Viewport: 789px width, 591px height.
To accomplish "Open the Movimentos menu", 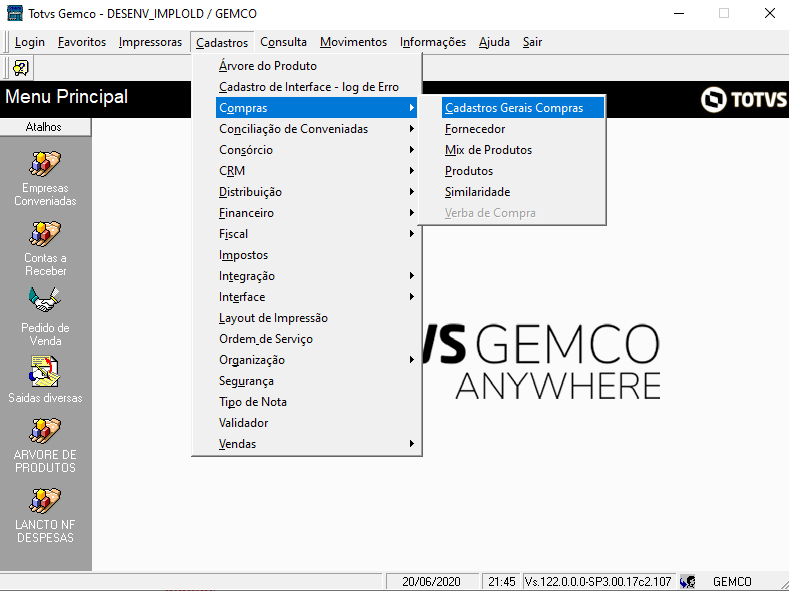I will pyautogui.click(x=353, y=42).
